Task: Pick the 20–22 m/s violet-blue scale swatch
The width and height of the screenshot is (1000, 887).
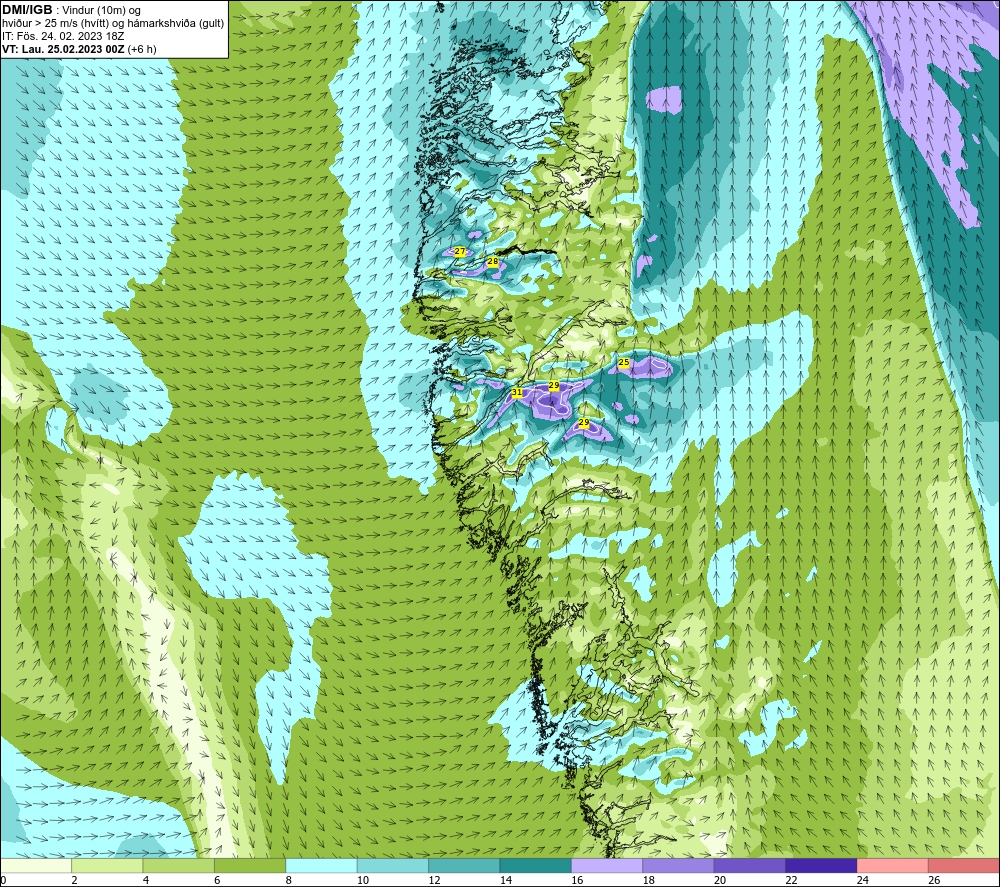Action: tap(750, 865)
